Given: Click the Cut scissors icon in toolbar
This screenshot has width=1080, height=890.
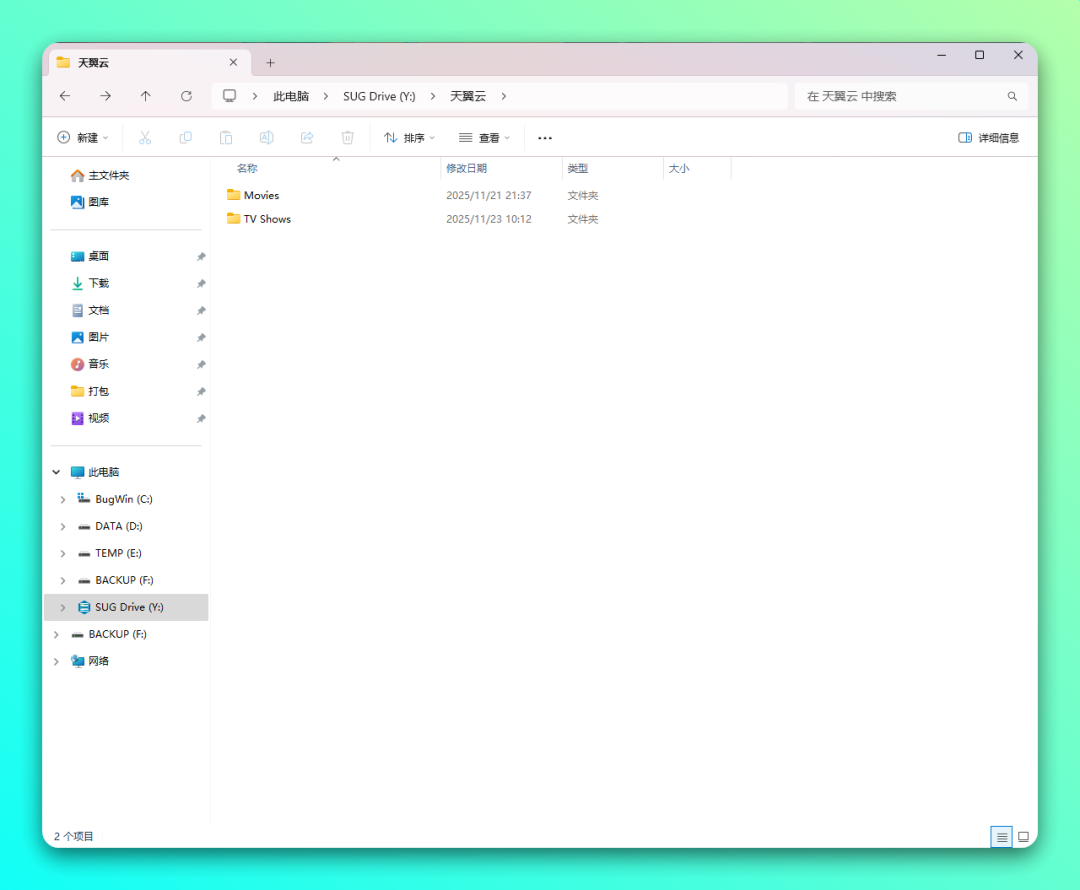Looking at the screenshot, I should pyautogui.click(x=144, y=138).
